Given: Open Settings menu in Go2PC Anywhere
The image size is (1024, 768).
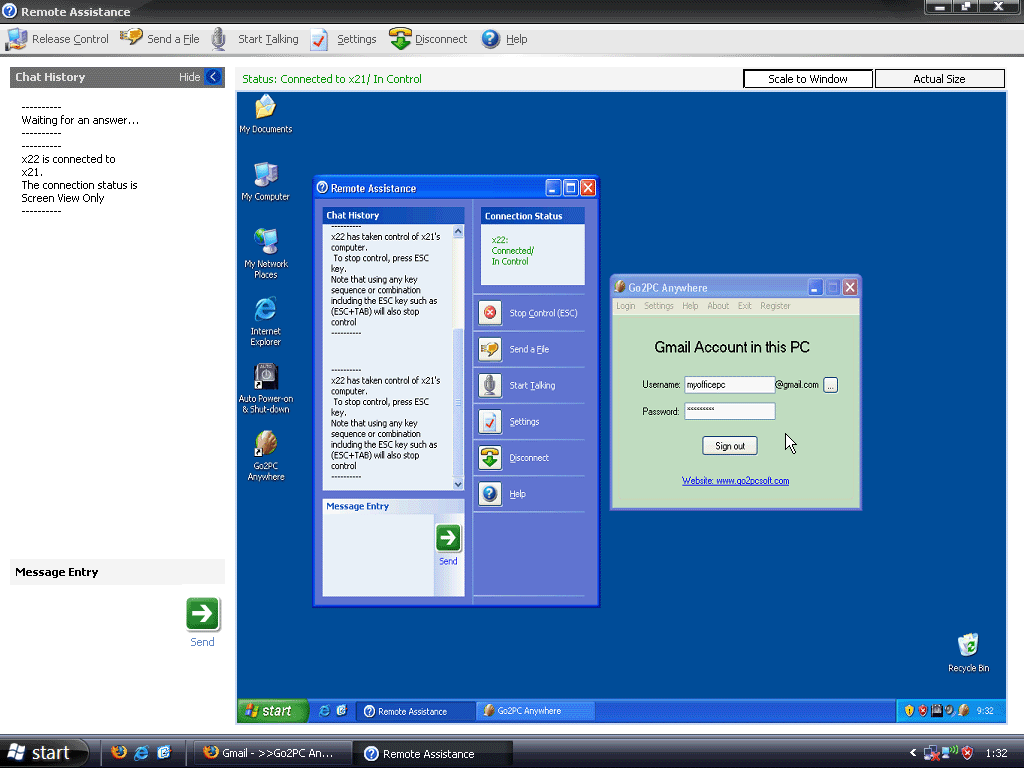Looking at the screenshot, I should pos(658,306).
